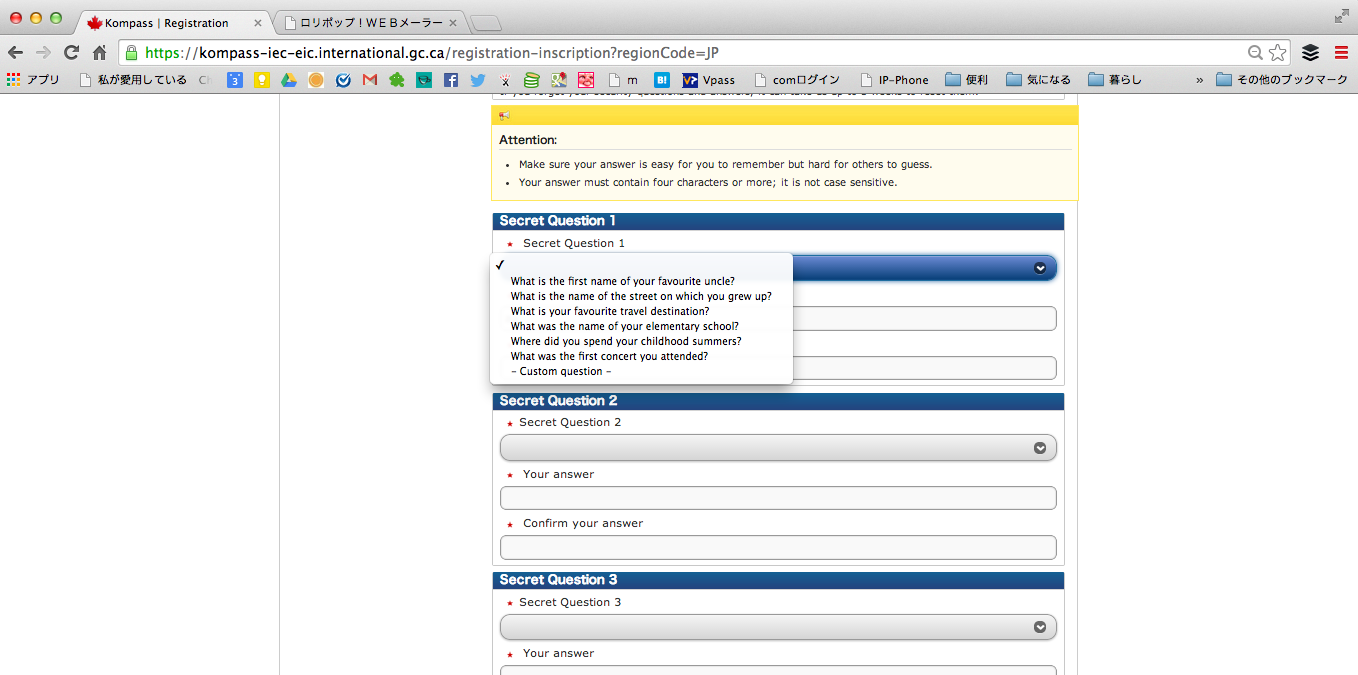The image size is (1358, 675).
Task: Select 'What is your favourite travel destination?' option
Action: (x=609, y=311)
